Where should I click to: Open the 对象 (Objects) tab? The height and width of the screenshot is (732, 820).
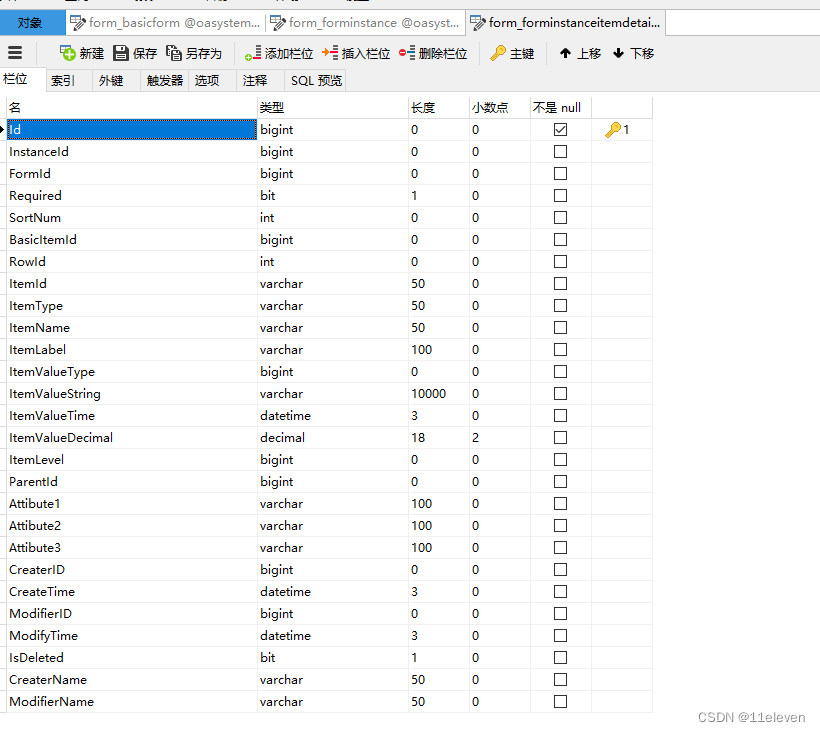click(32, 23)
